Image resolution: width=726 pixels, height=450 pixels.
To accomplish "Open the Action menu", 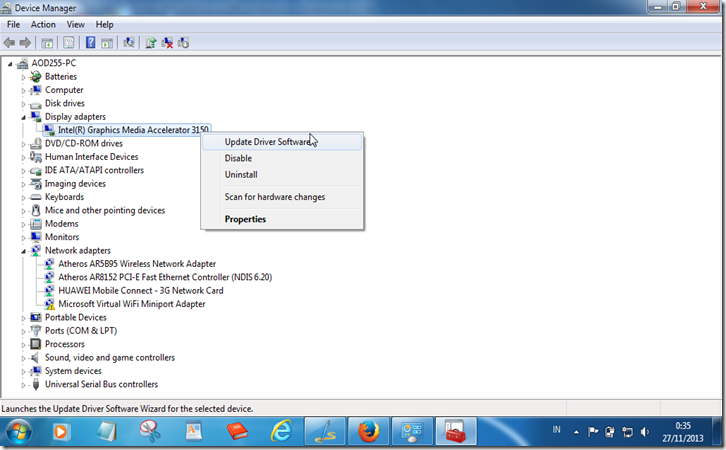I will [x=43, y=25].
